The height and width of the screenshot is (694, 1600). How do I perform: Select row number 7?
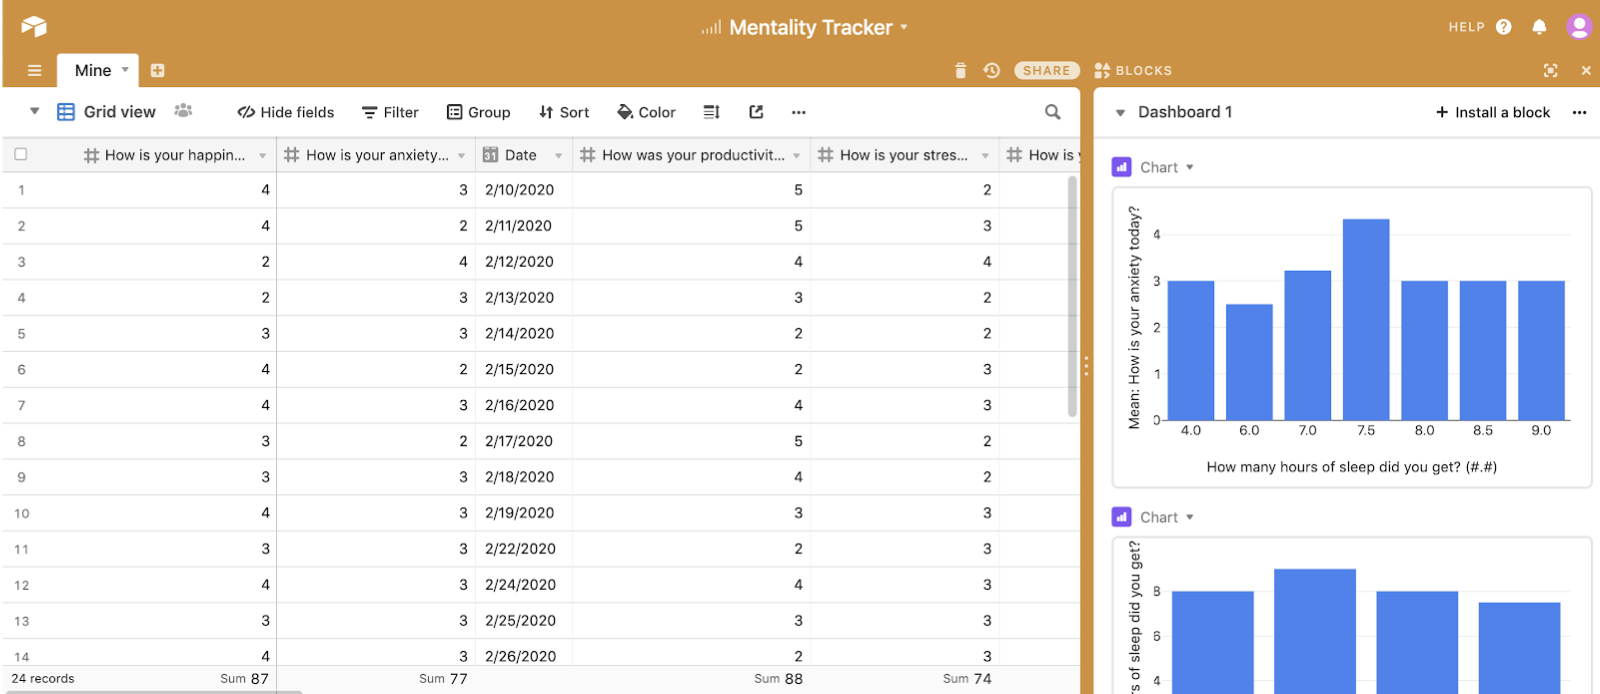(x=21, y=405)
